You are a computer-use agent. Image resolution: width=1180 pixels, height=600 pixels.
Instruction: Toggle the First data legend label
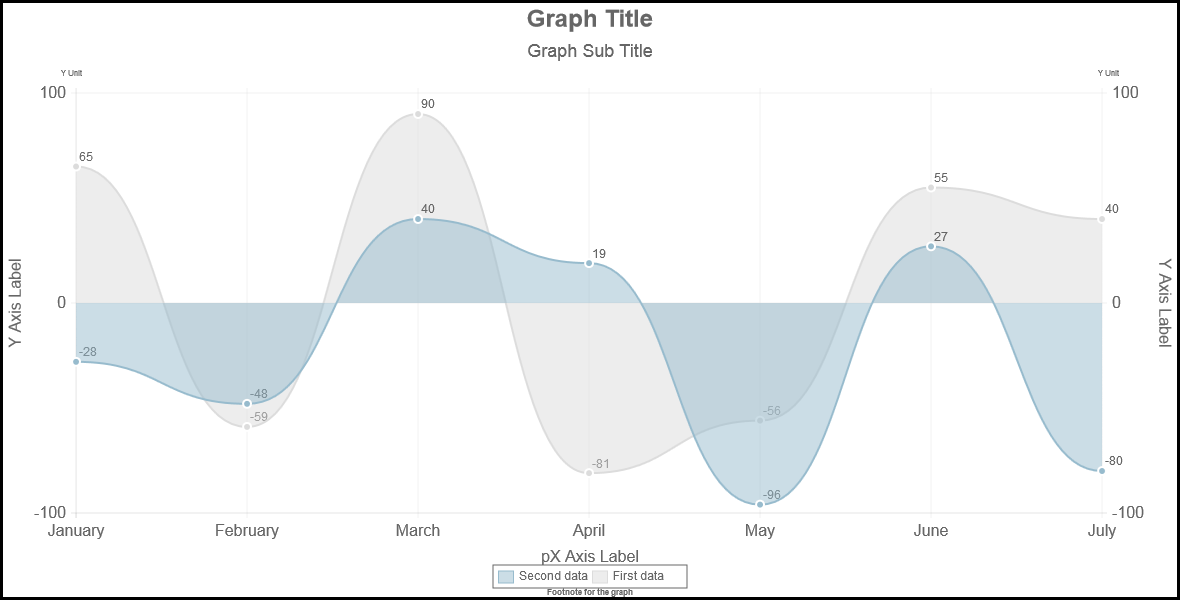638,576
